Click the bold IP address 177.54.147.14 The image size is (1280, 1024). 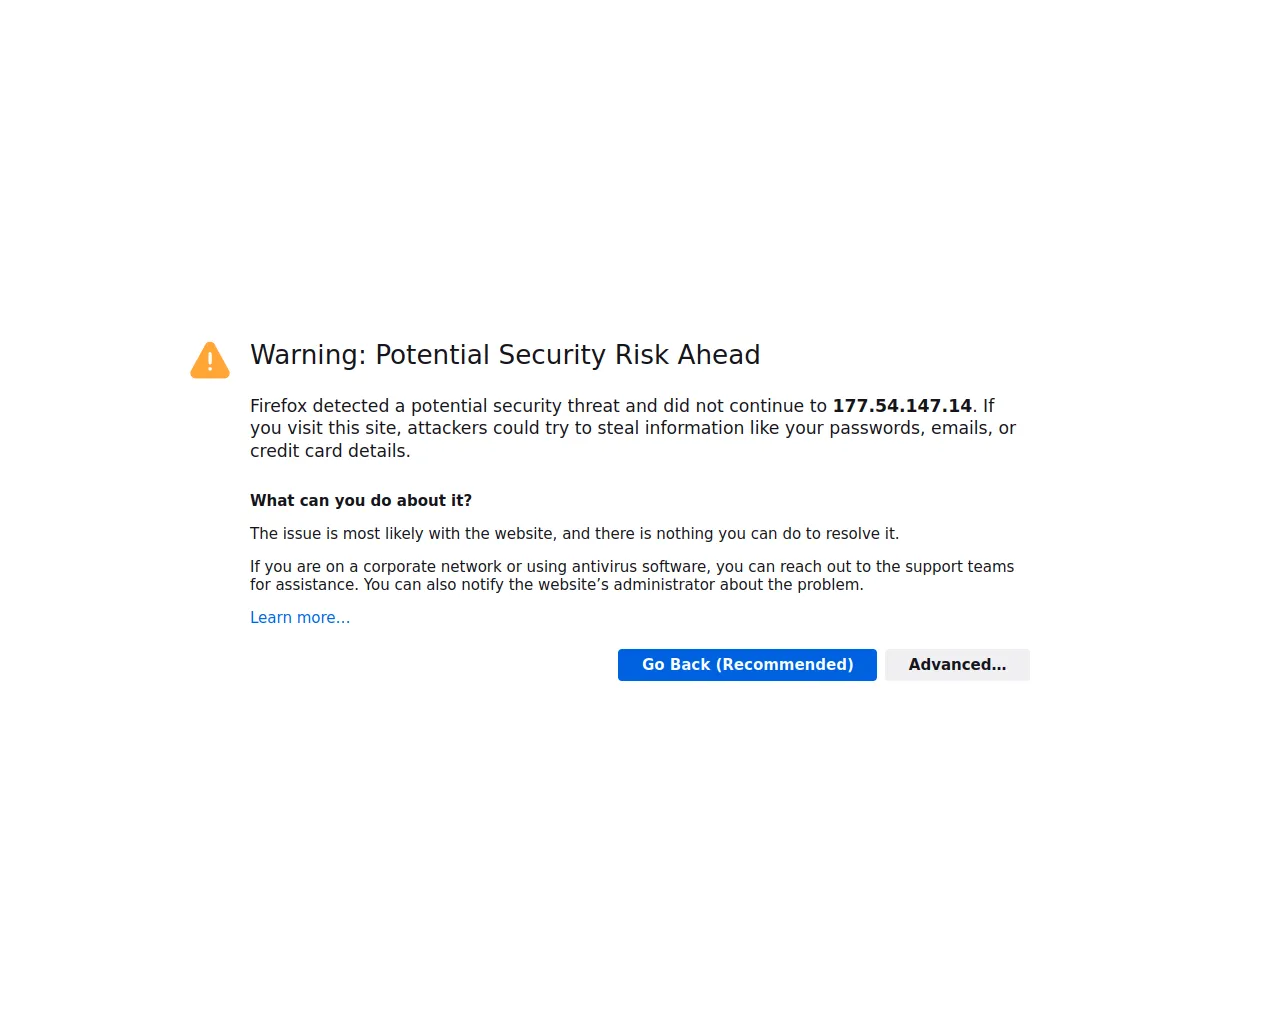(x=902, y=406)
